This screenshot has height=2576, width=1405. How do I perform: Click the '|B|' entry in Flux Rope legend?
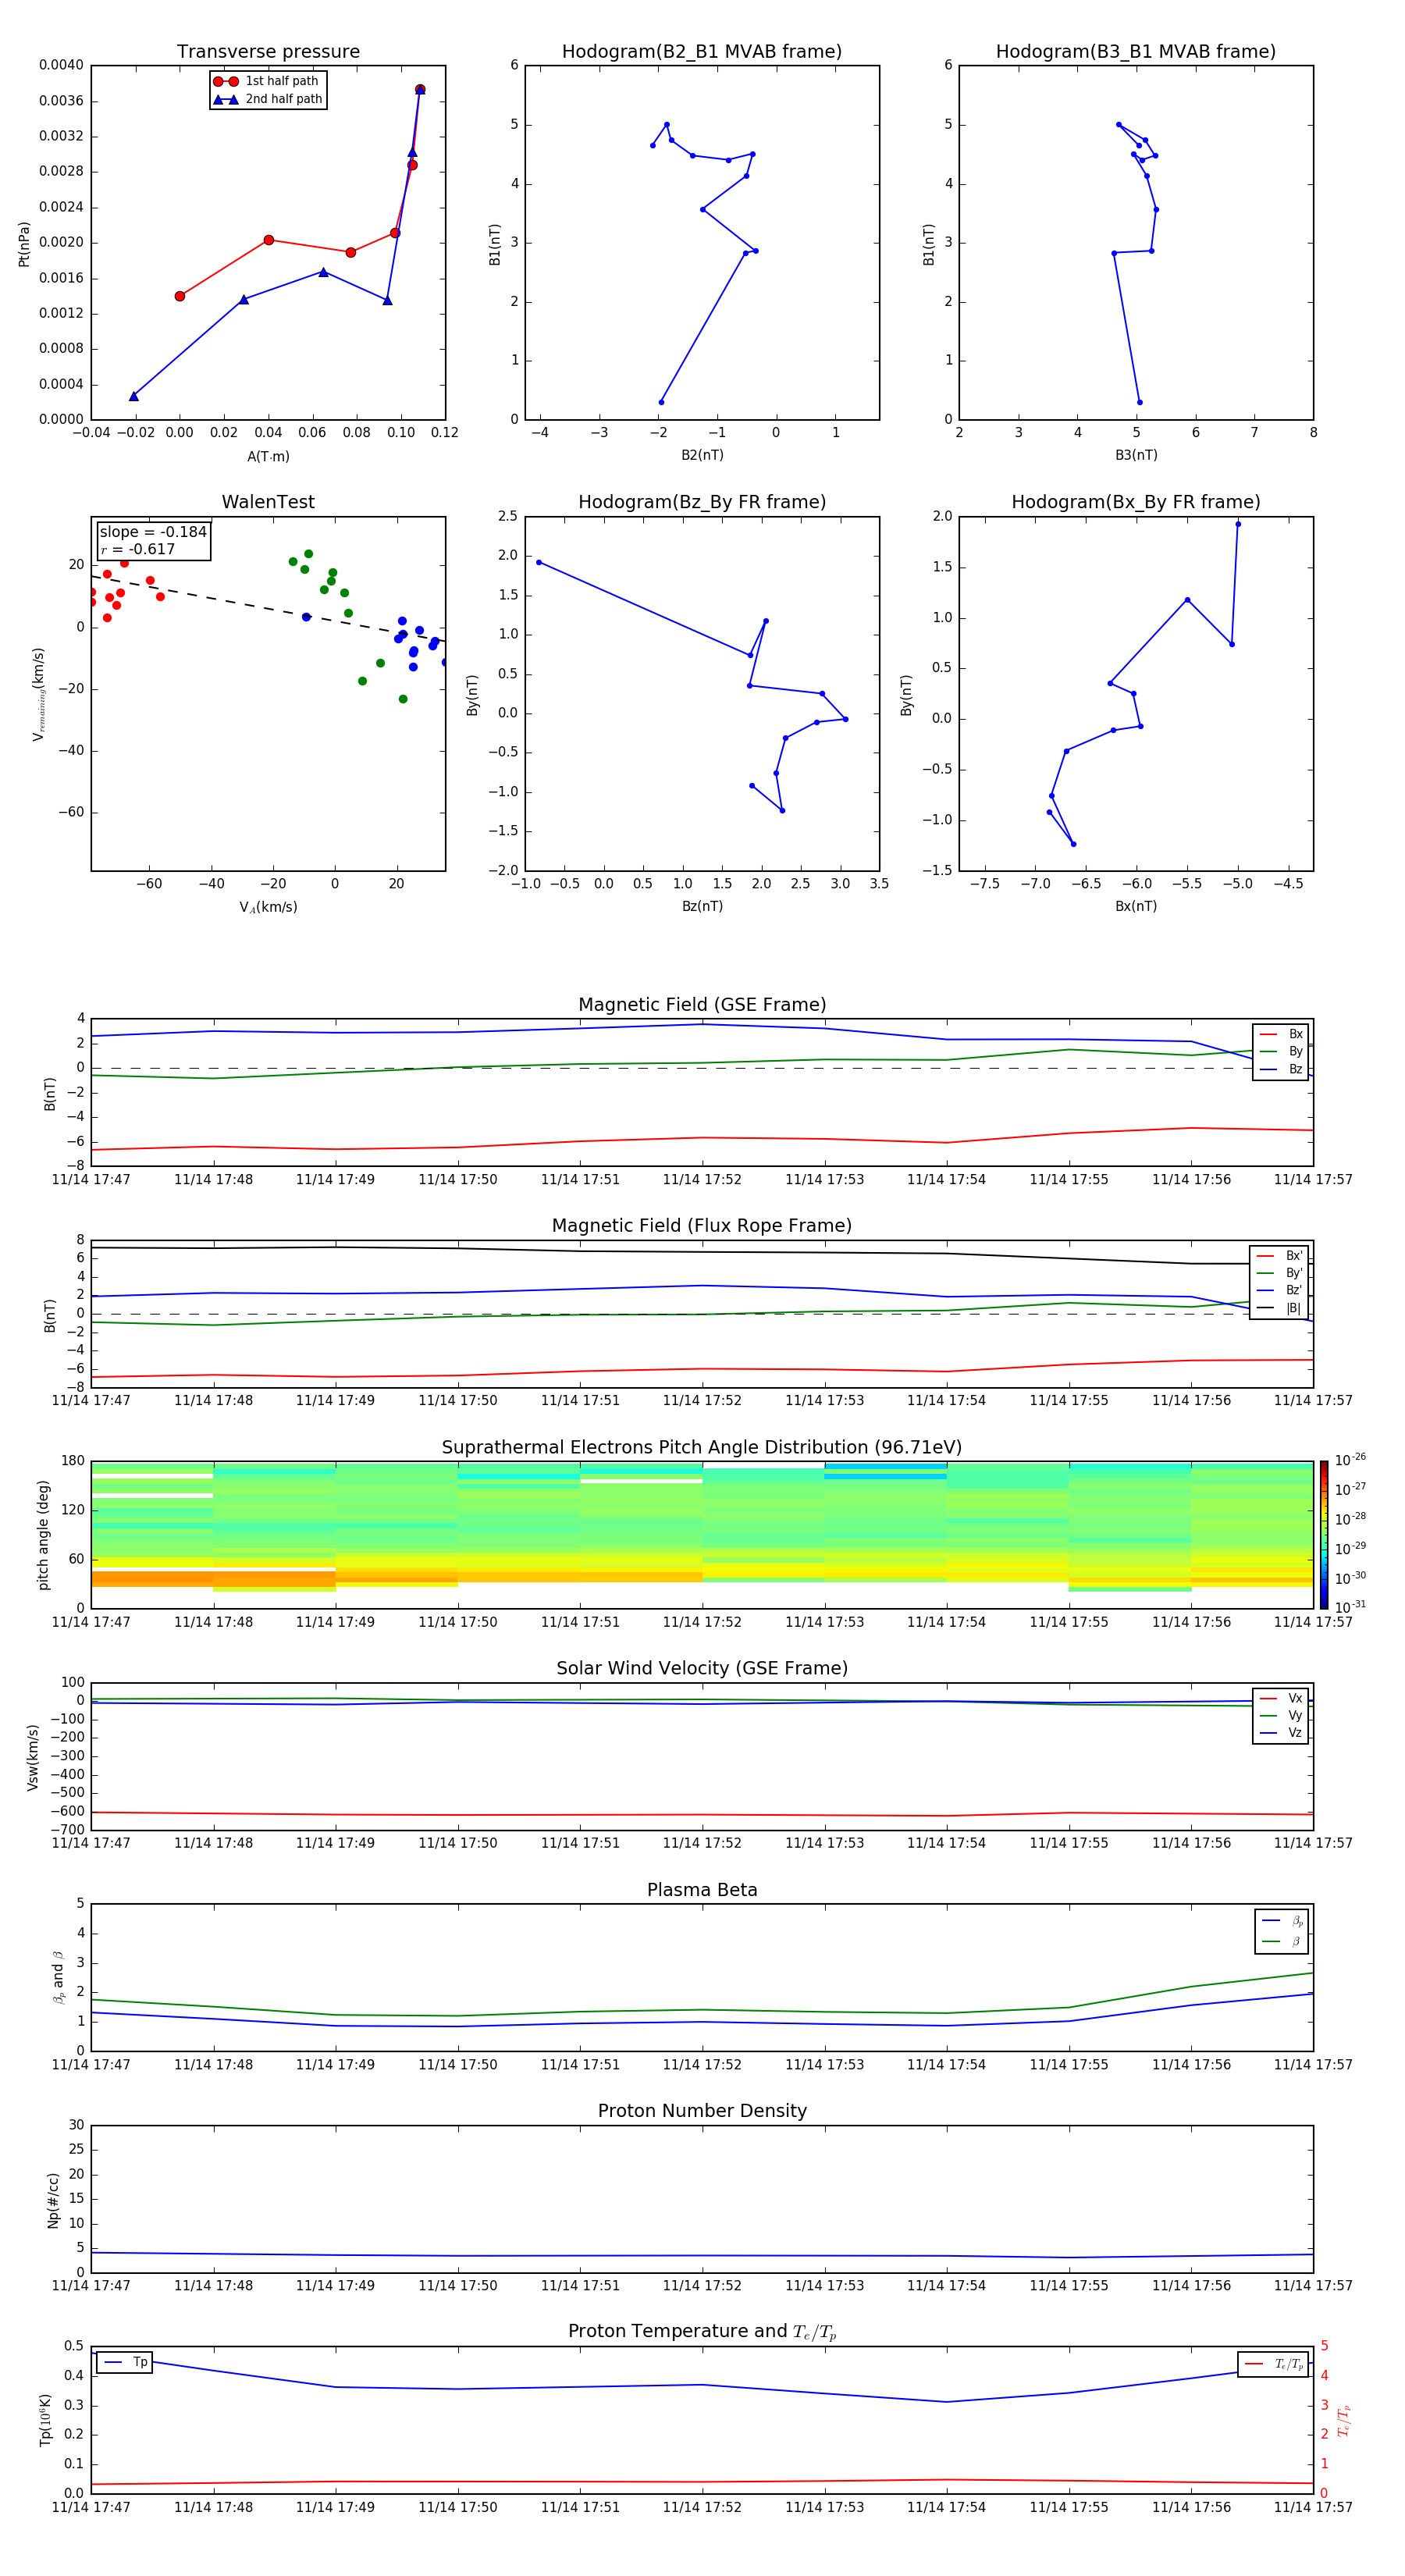[1279, 1308]
